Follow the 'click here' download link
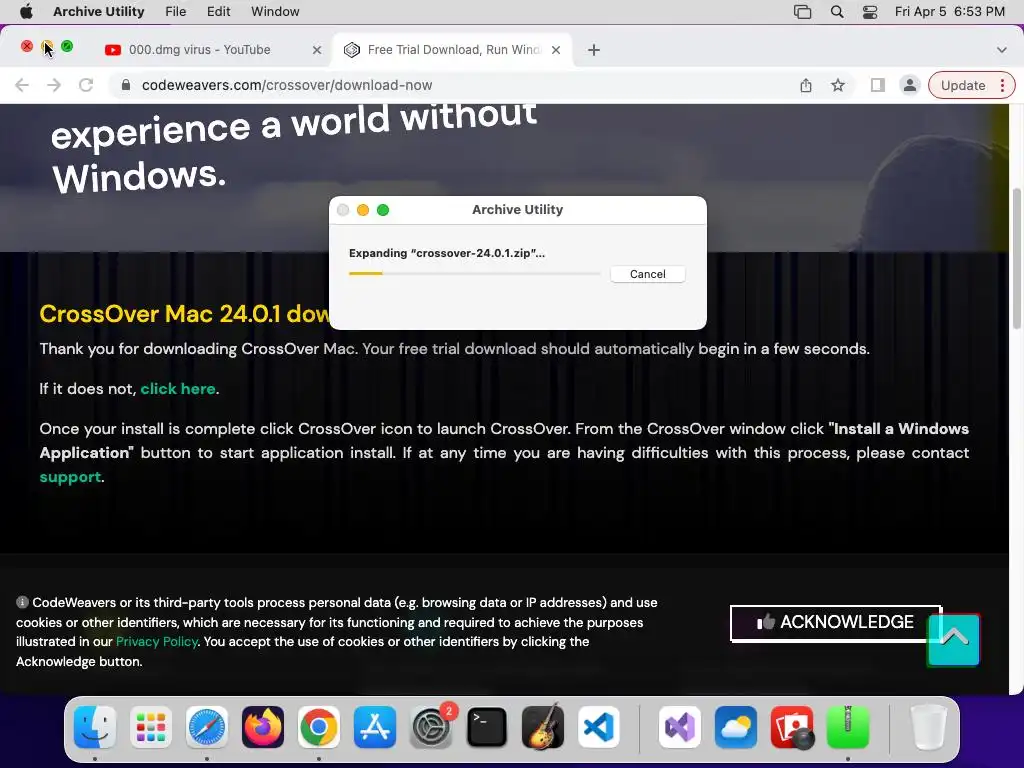The height and width of the screenshot is (768, 1024). [178, 389]
